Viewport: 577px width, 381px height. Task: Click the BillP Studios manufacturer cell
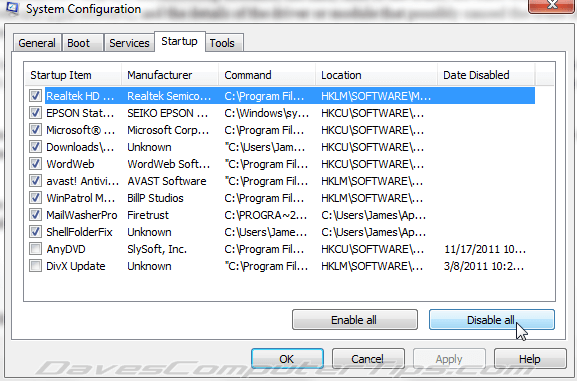pyautogui.click(x=155, y=198)
